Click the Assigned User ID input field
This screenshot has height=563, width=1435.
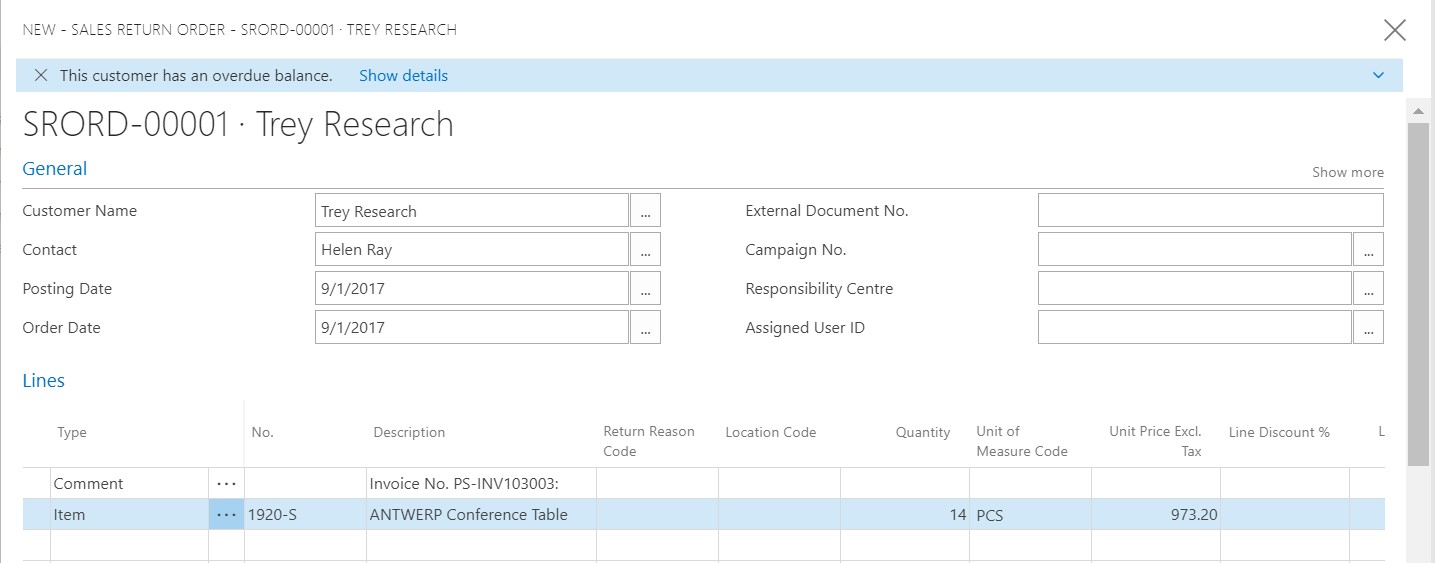tap(1195, 328)
